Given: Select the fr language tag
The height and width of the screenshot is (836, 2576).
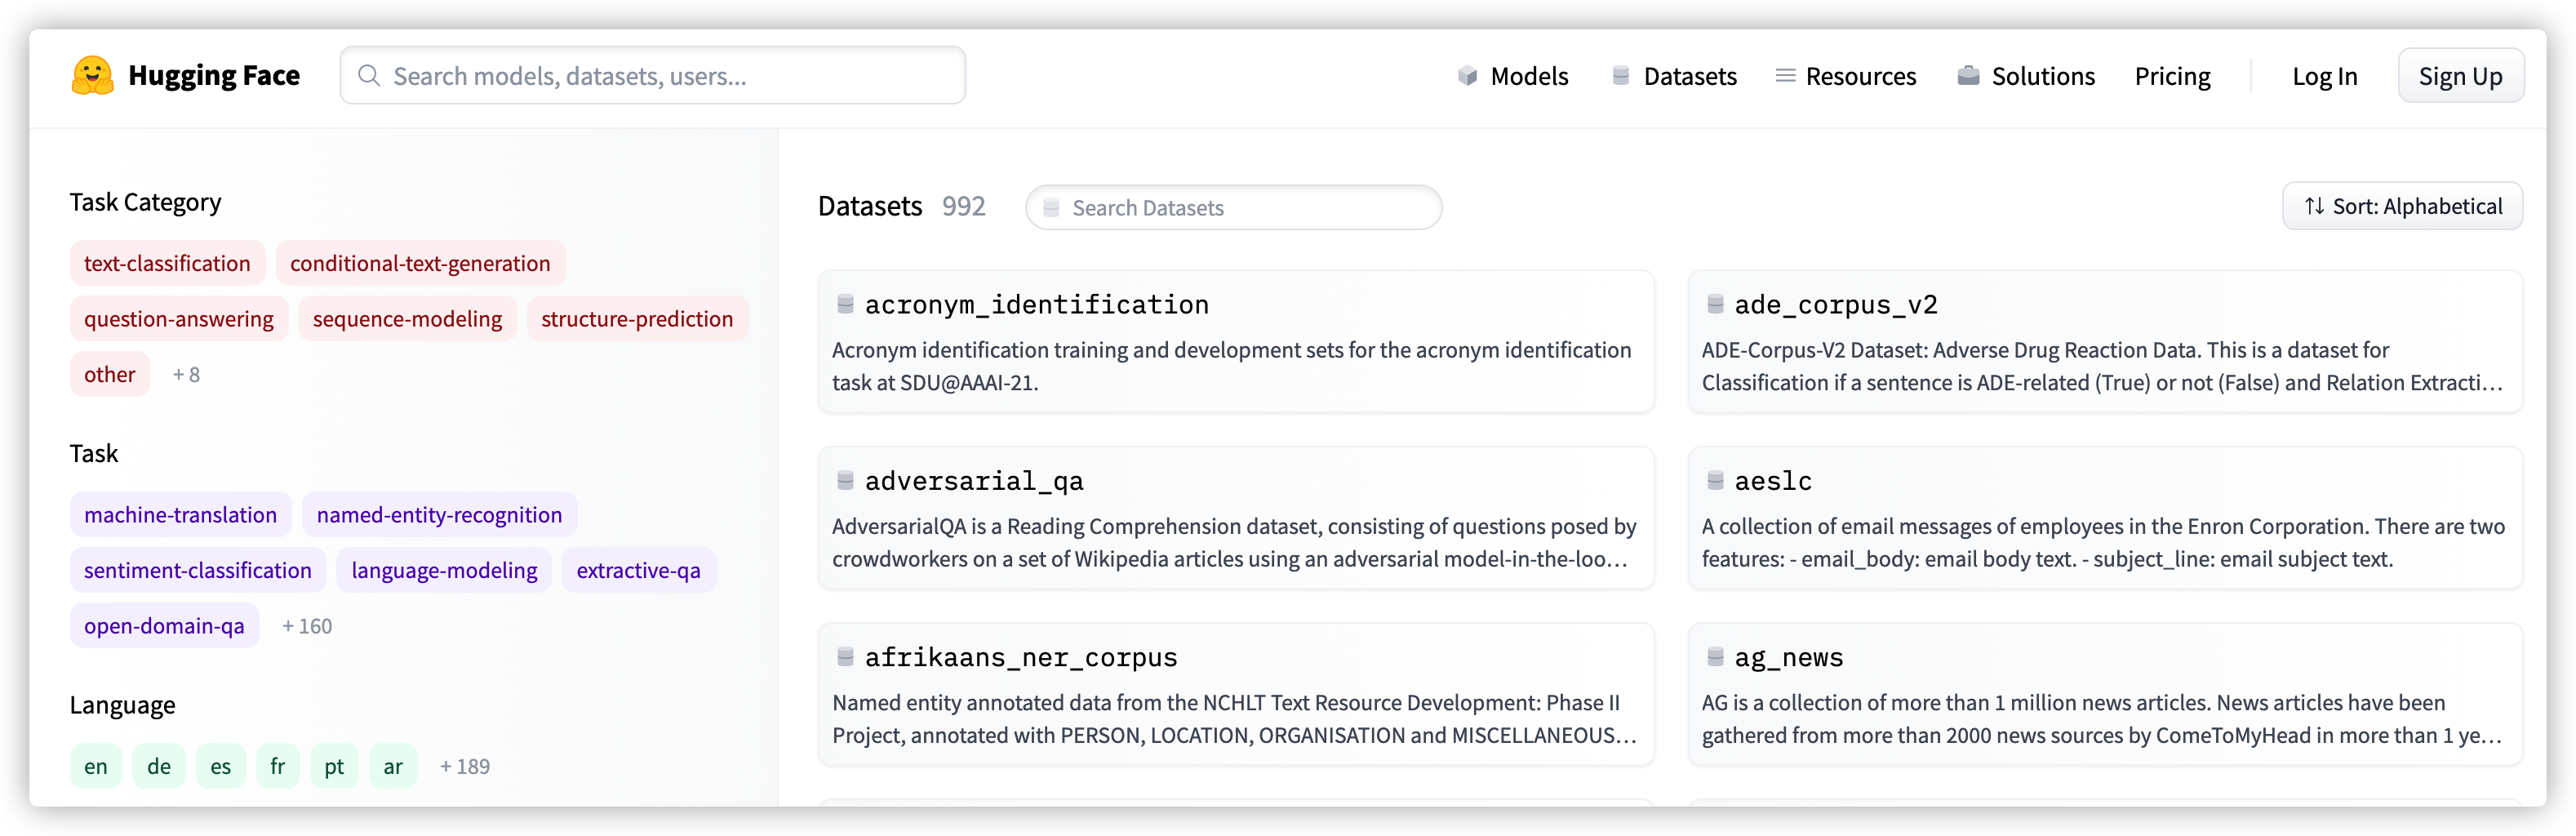Looking at the screenshot, I should pos(278,766).
